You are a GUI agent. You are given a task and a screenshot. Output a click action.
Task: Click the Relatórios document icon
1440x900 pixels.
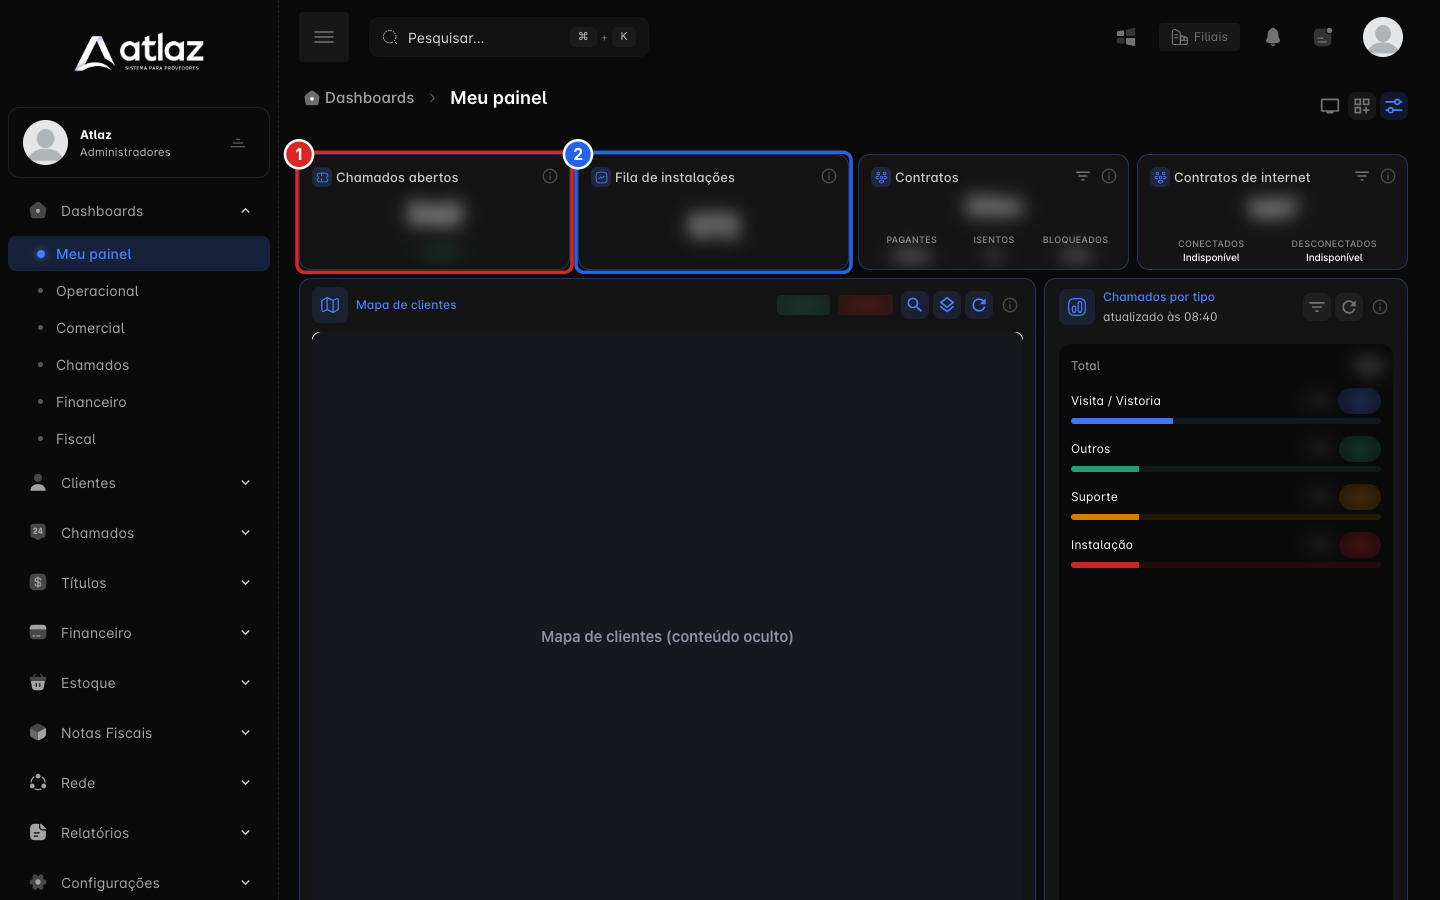click(38, 832)
